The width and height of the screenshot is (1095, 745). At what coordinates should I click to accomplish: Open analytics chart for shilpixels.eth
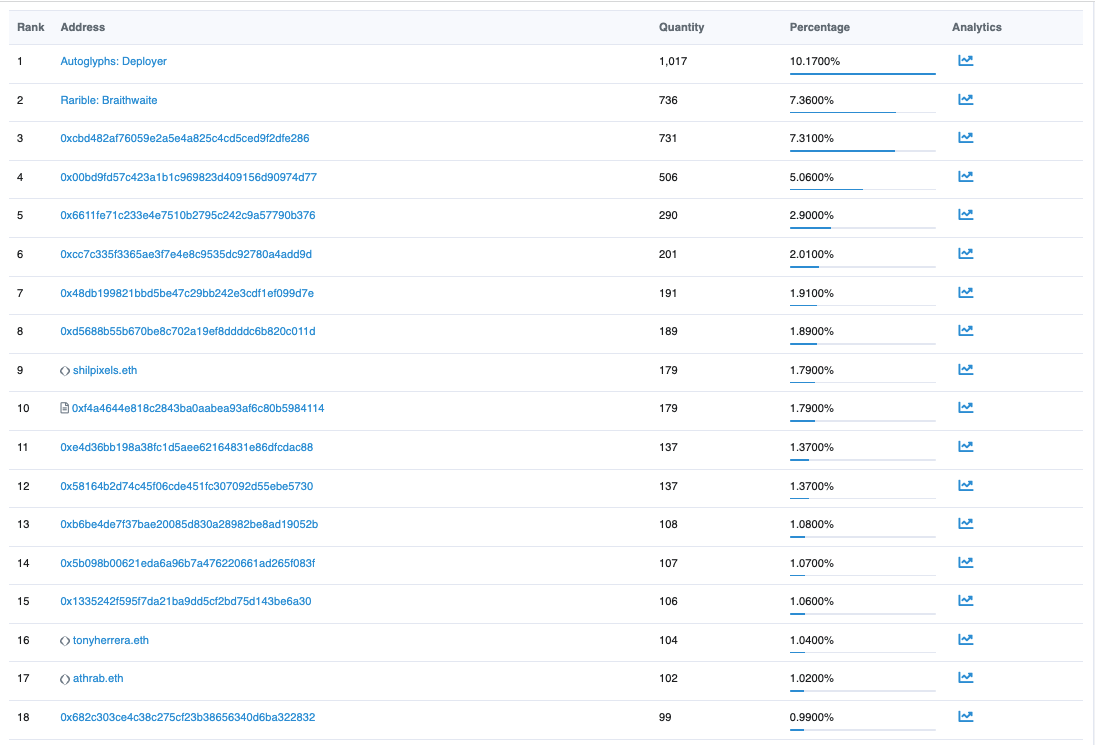[x=965, y=370]
